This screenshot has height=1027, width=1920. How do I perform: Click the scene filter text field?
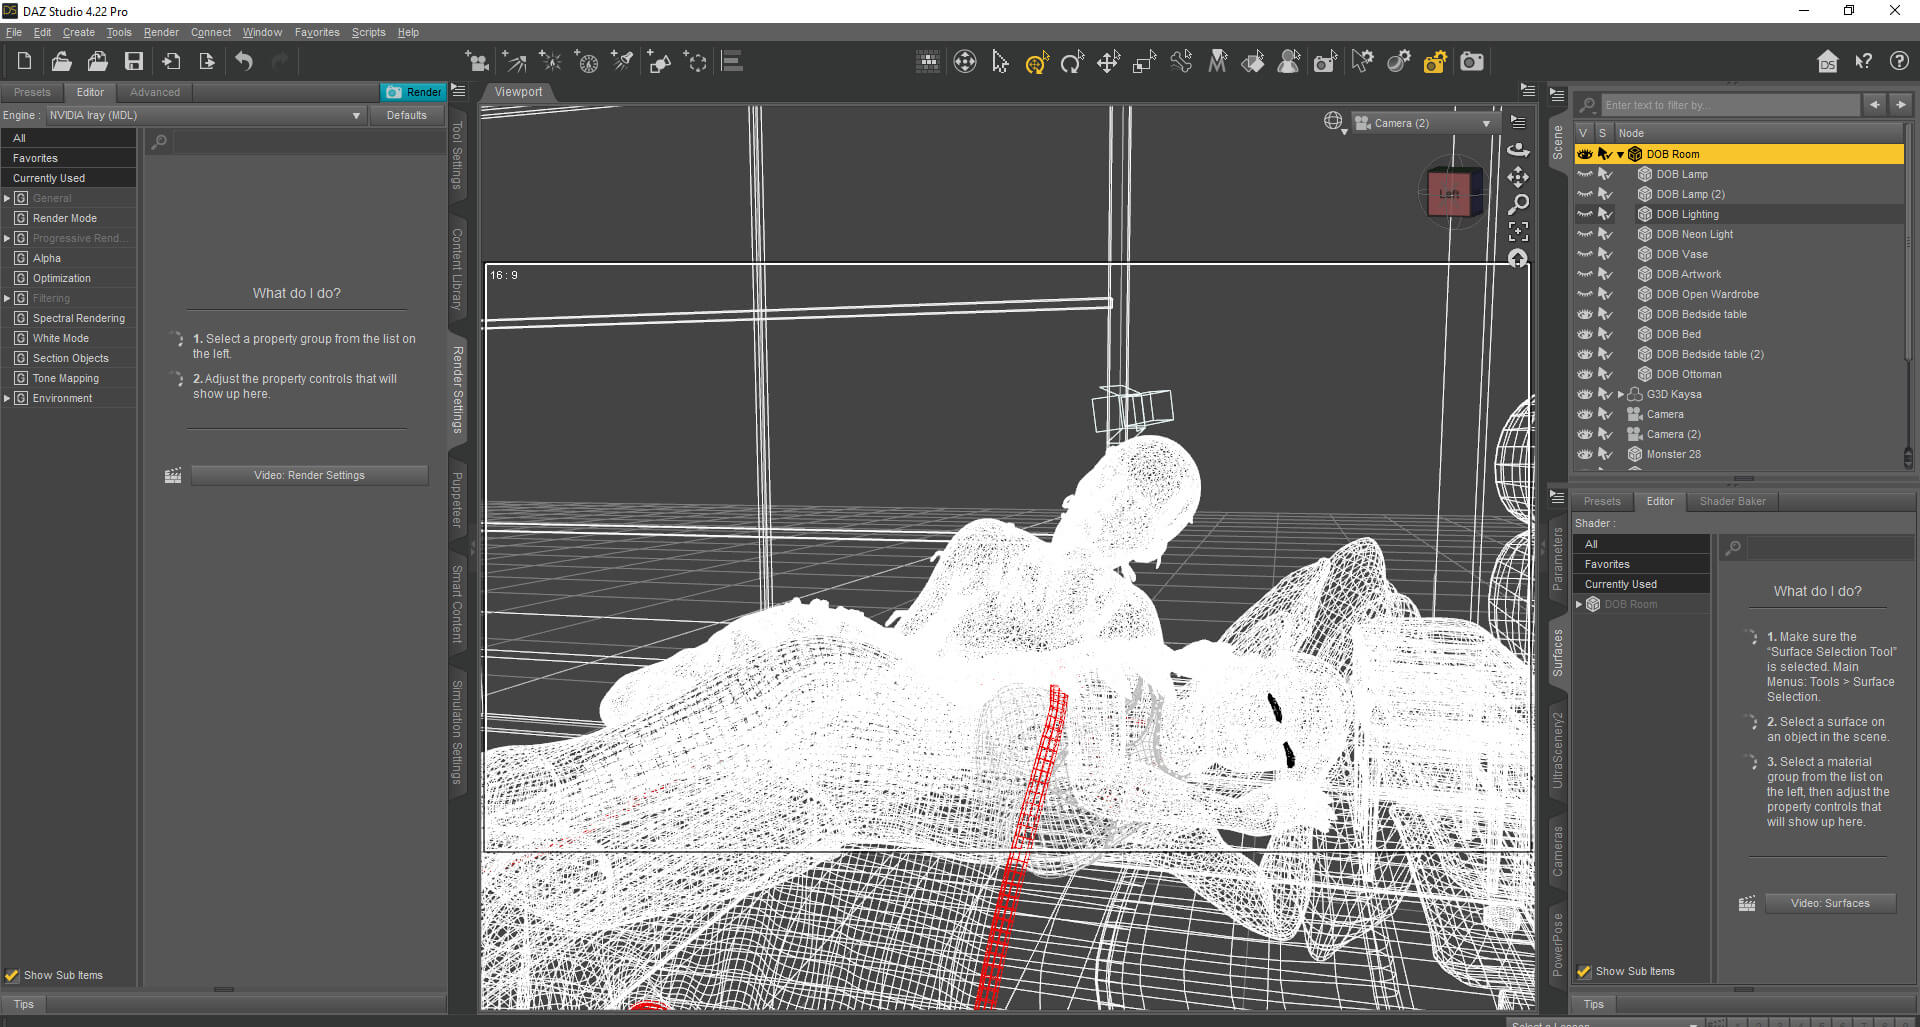click(1729, 105)
